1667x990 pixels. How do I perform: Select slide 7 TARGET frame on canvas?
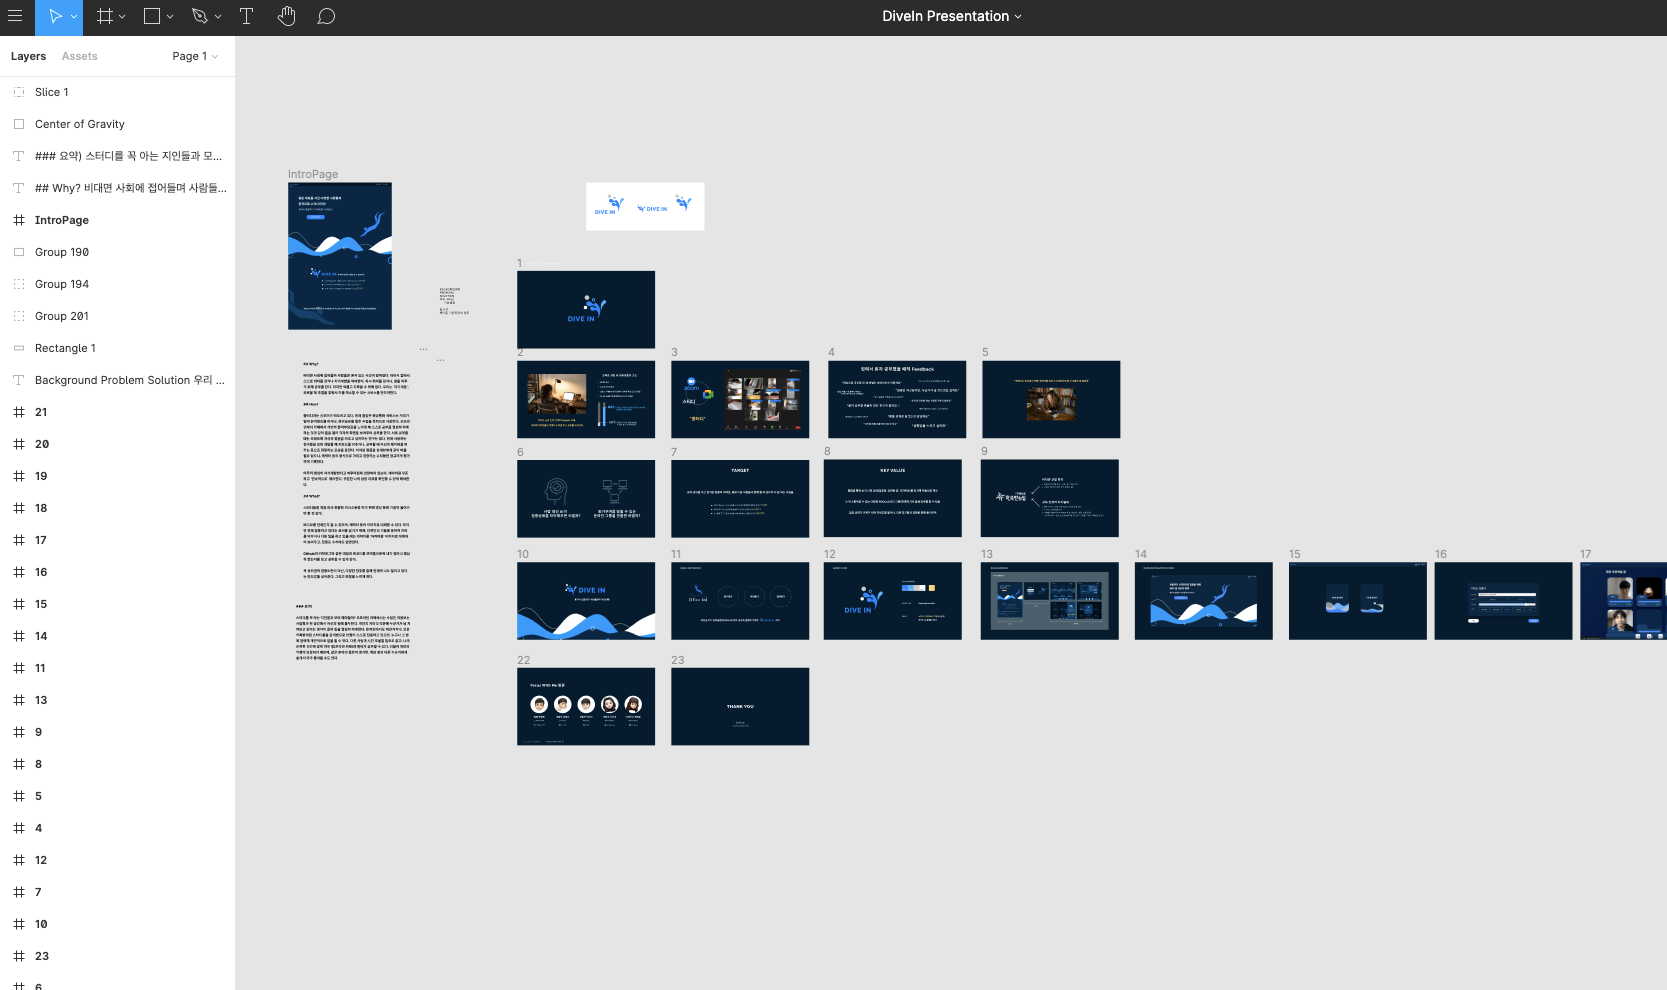pyautogui.click(x=740, y=498)
